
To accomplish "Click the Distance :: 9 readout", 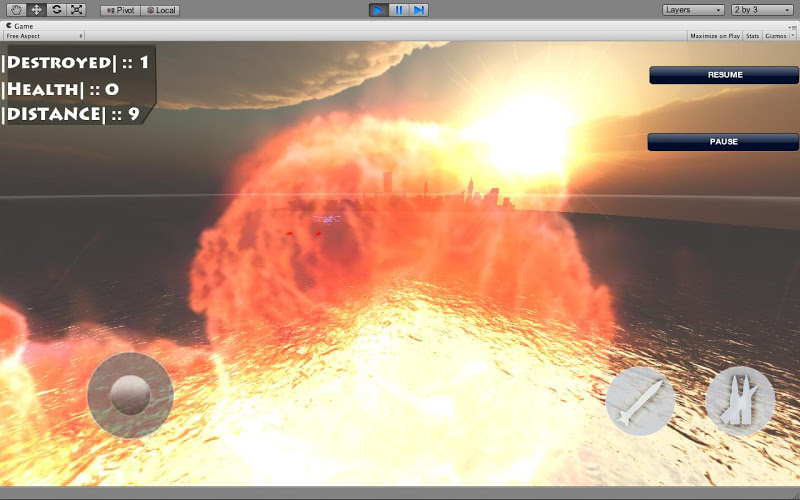I will 71,114.
